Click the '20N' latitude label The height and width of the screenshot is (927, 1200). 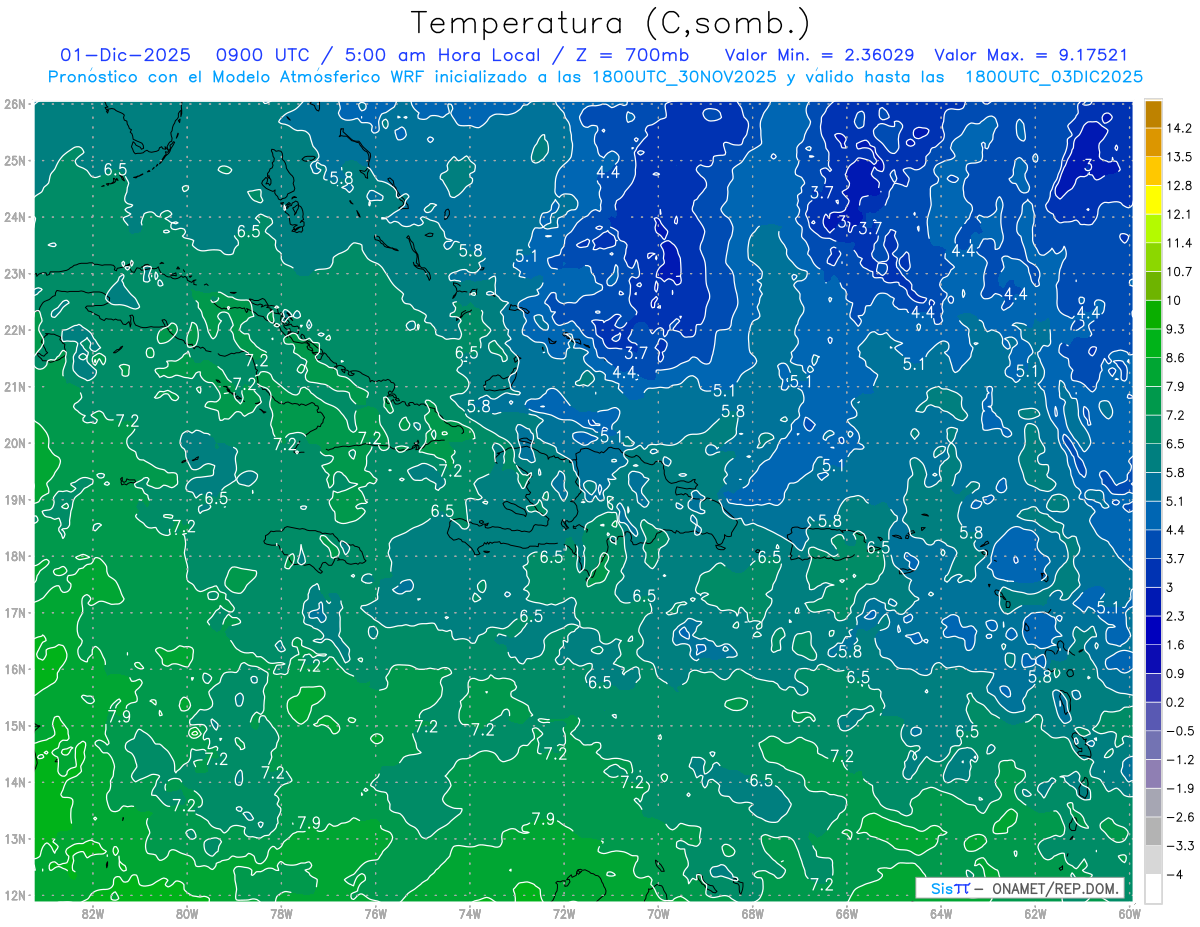14,443
